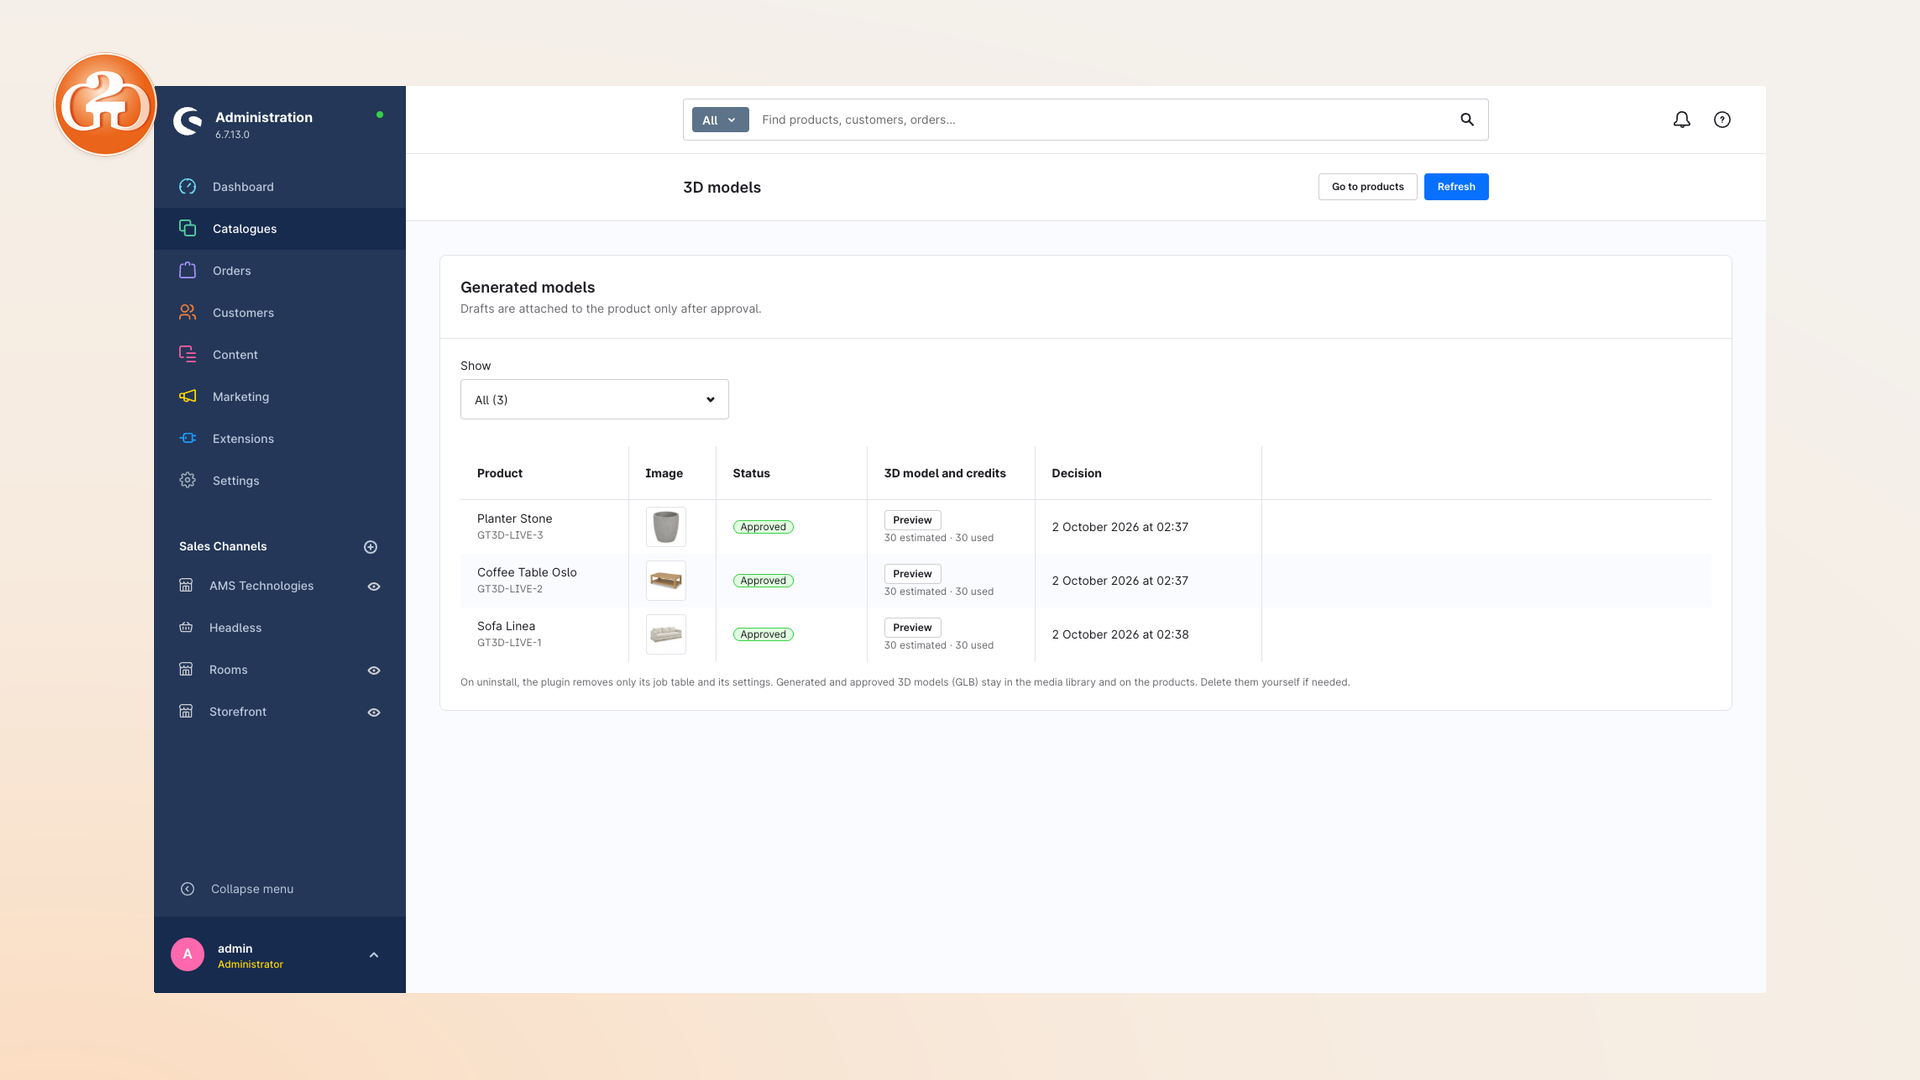Click the Go to products button
The image size is (1920, 1080).
(1367, 187)
